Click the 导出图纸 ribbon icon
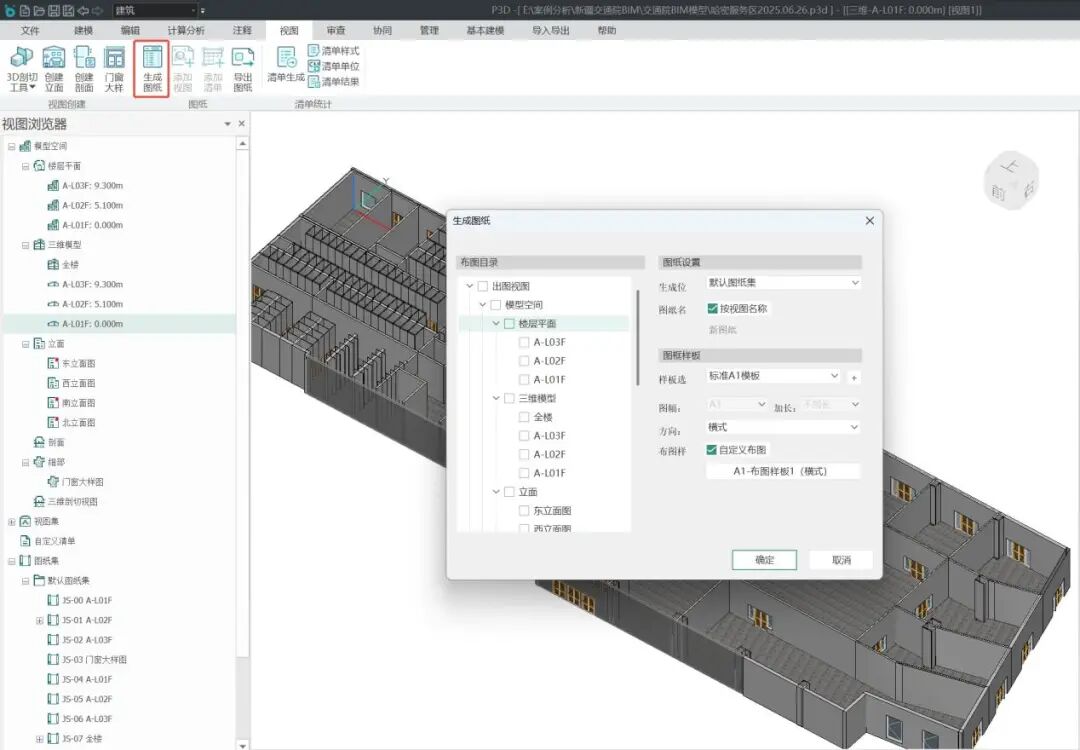 tap(242, 69)
